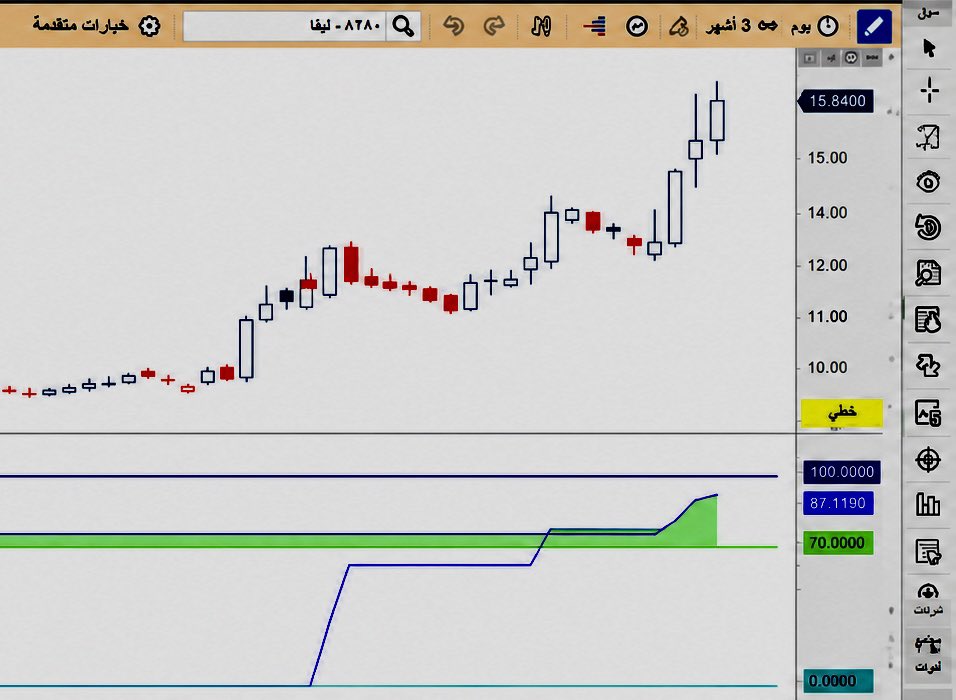This screenshot has height=700, width=956.
Task: Toggle the horizontal volume bars icon
Action: (594, 26)
